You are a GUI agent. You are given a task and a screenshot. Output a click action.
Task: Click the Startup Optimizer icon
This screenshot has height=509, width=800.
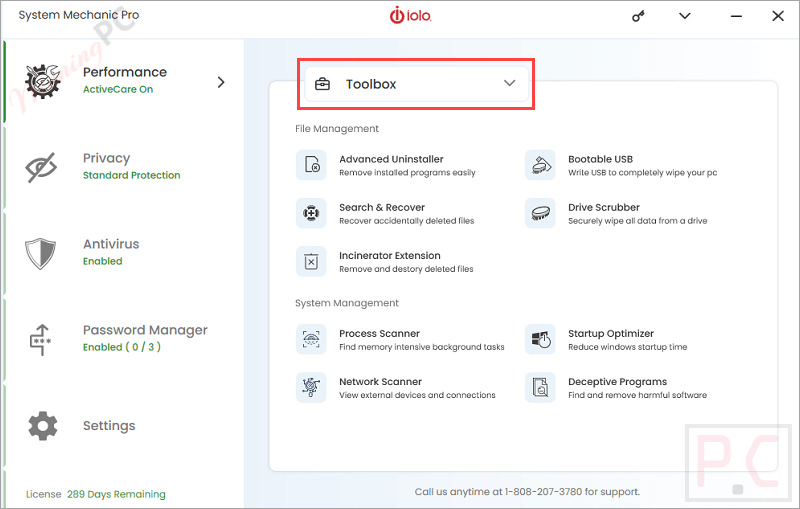pyautogui.click(x=540, y=339)
